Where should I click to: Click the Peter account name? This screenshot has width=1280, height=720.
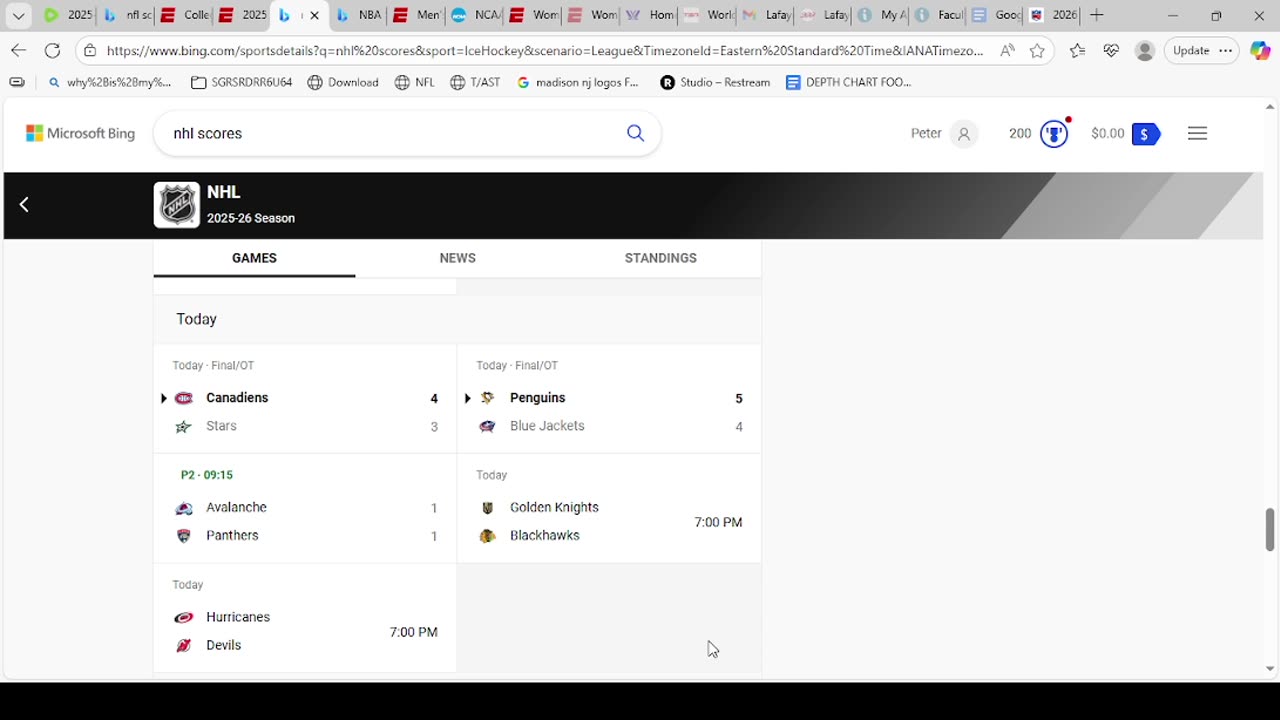coord(926,133)
